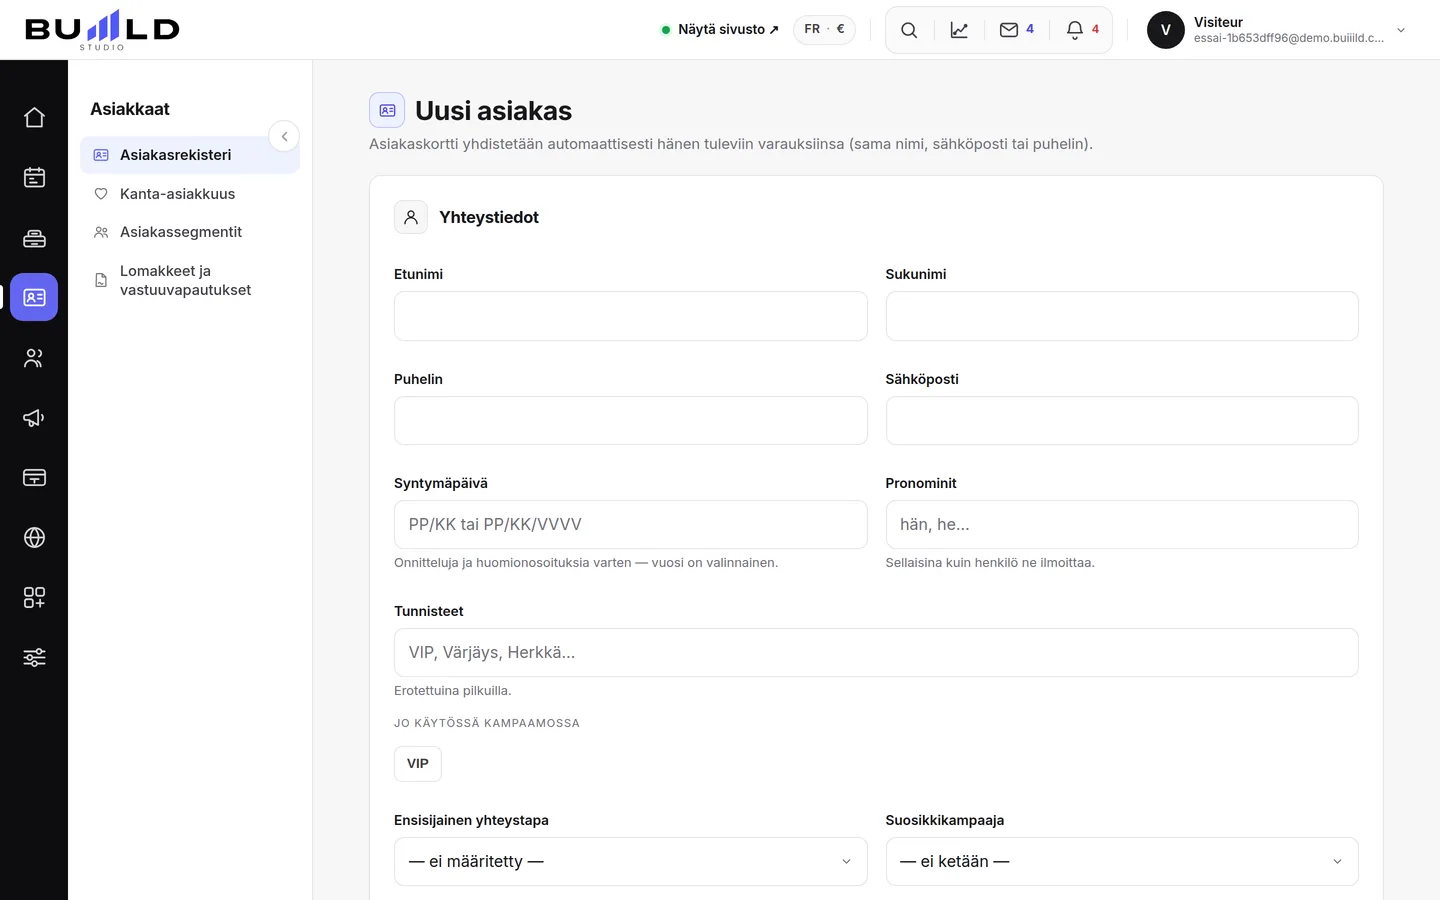Click into the Puhelin field

pos(631,421)
